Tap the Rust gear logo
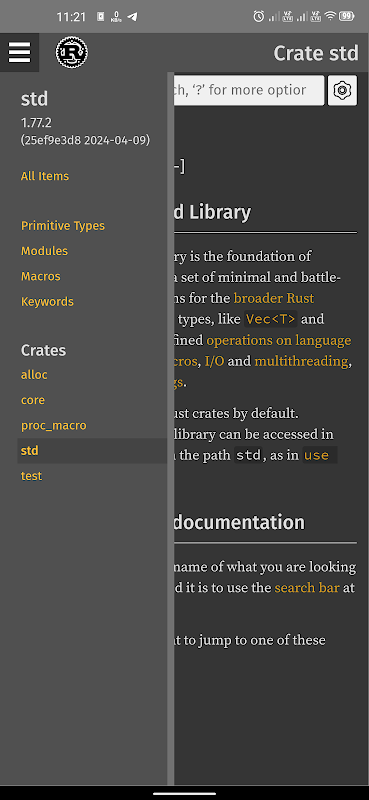Image resolution: width=369 pixels, height=800 pixels. click(x=71, y=53)
